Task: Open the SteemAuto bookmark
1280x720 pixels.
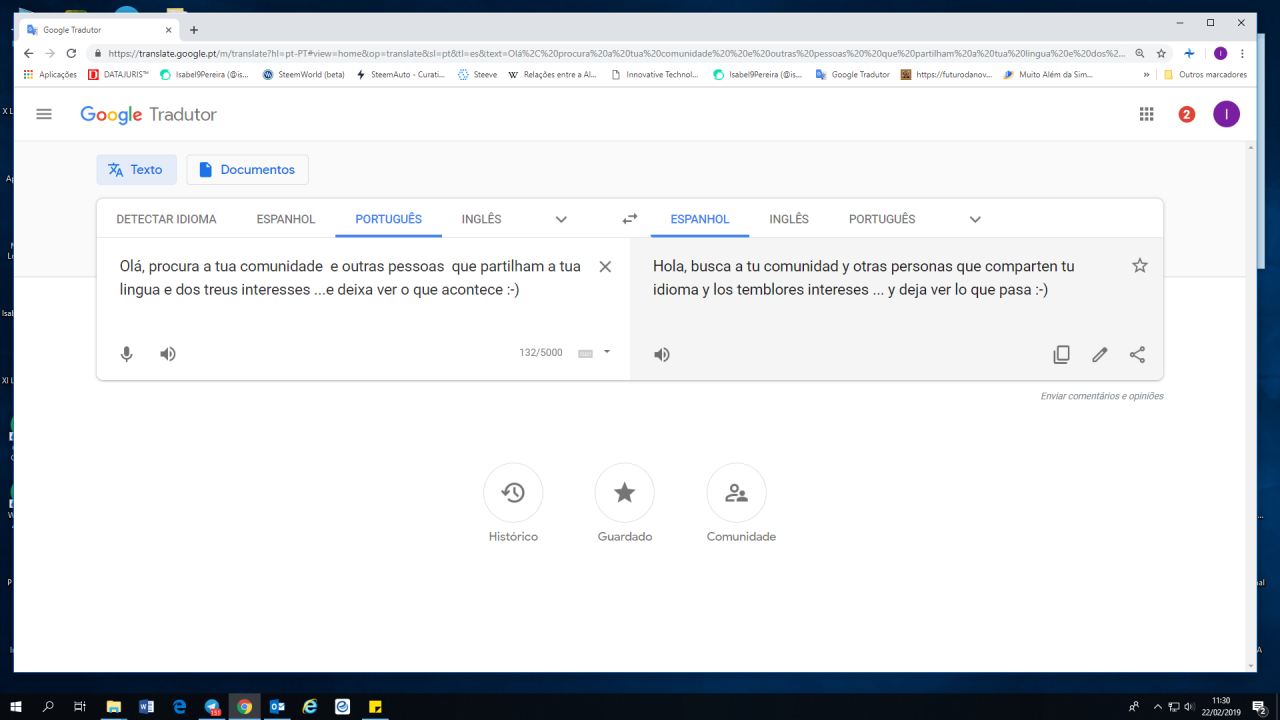Action: click(x=400, y=75)
